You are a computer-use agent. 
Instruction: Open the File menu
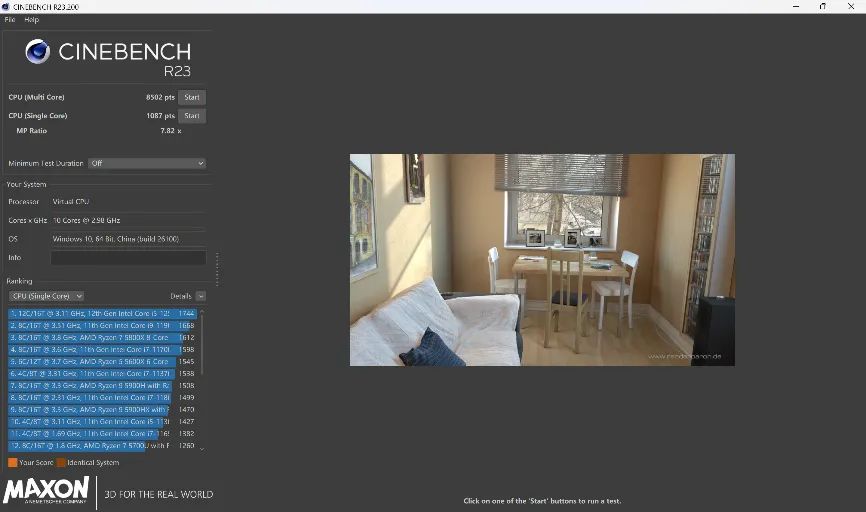point(10,19)
